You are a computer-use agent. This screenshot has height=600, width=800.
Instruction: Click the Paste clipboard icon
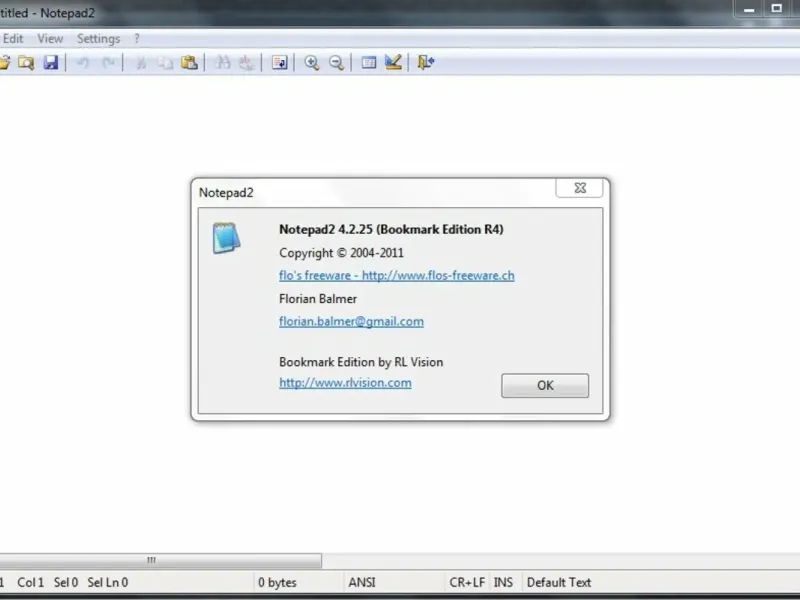click(x=189, y=62)
